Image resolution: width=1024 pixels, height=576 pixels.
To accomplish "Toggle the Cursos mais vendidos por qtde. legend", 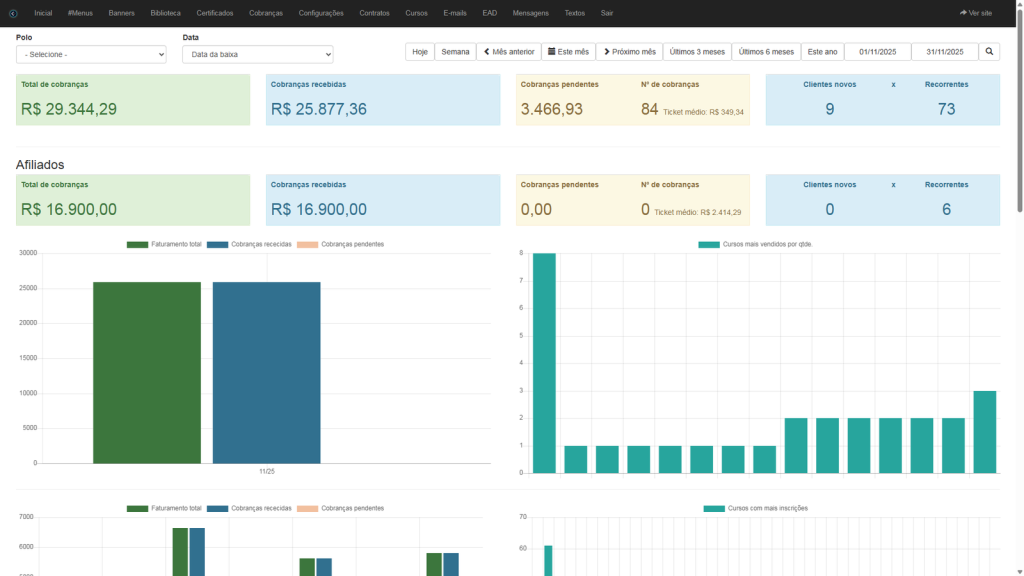I will (x=755, y=244).
